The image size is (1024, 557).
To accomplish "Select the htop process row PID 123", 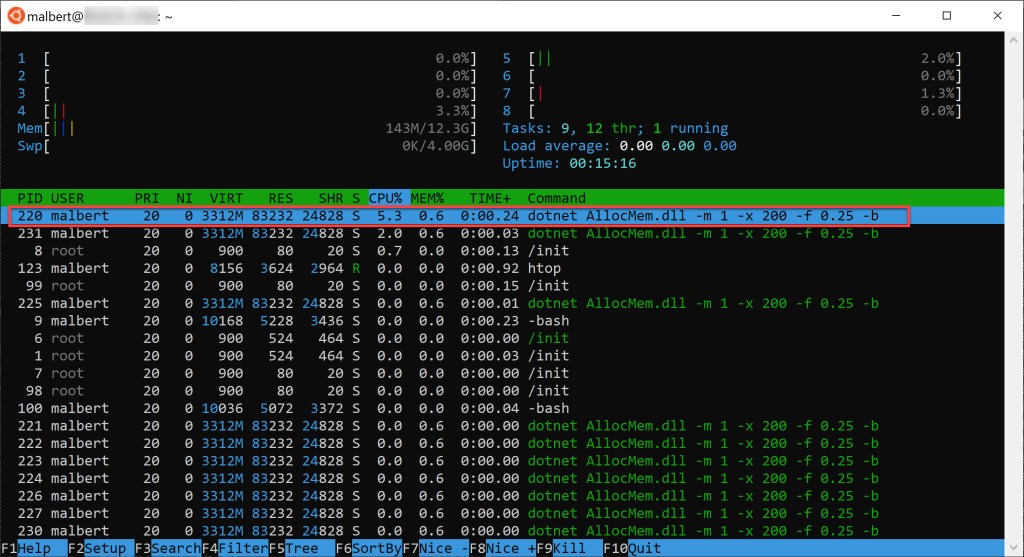I will tap(300, 268).
